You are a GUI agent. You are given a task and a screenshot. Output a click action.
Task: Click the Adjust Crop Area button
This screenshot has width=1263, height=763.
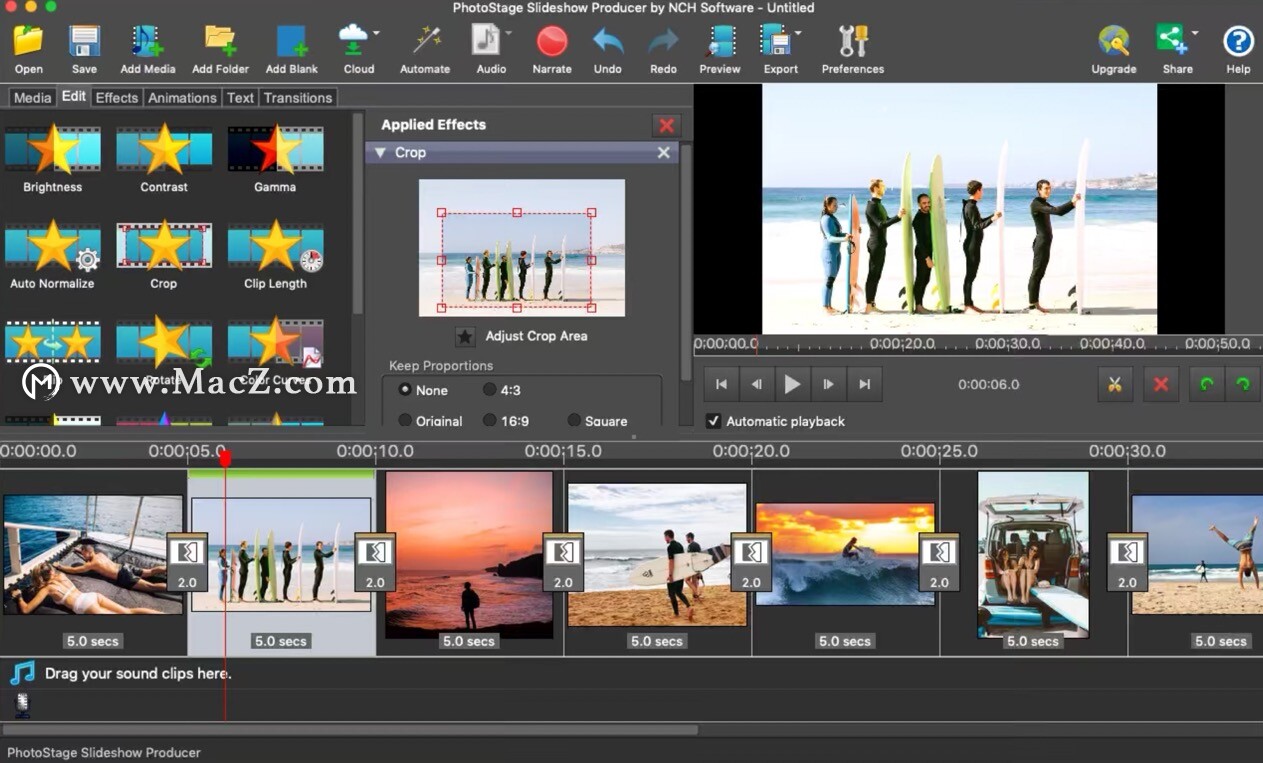[x=465, y=336]
